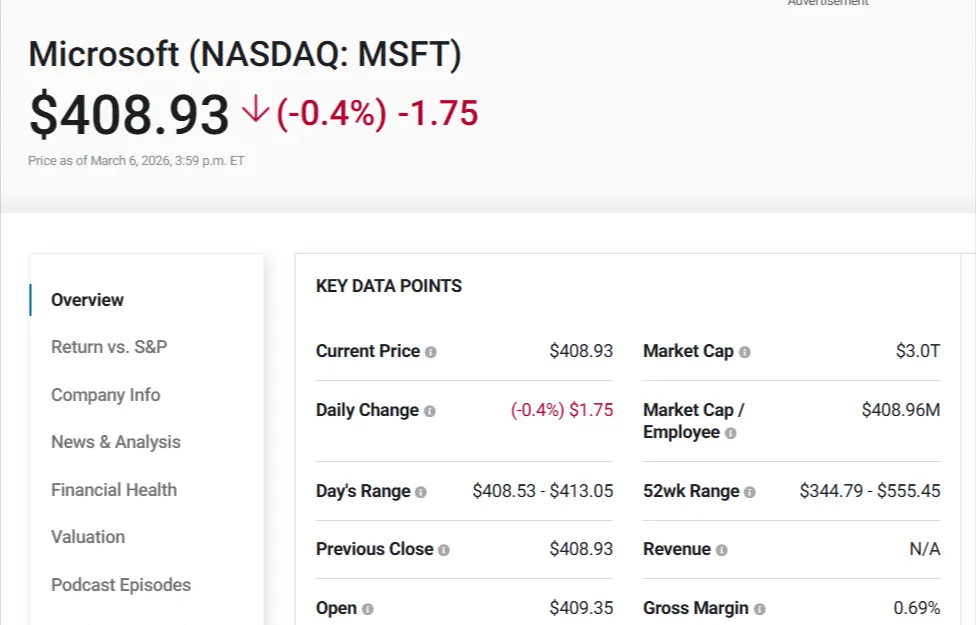Select Overview in the side navigation
The width and height of the screenshot is (976, 625).
coord(88,300)
